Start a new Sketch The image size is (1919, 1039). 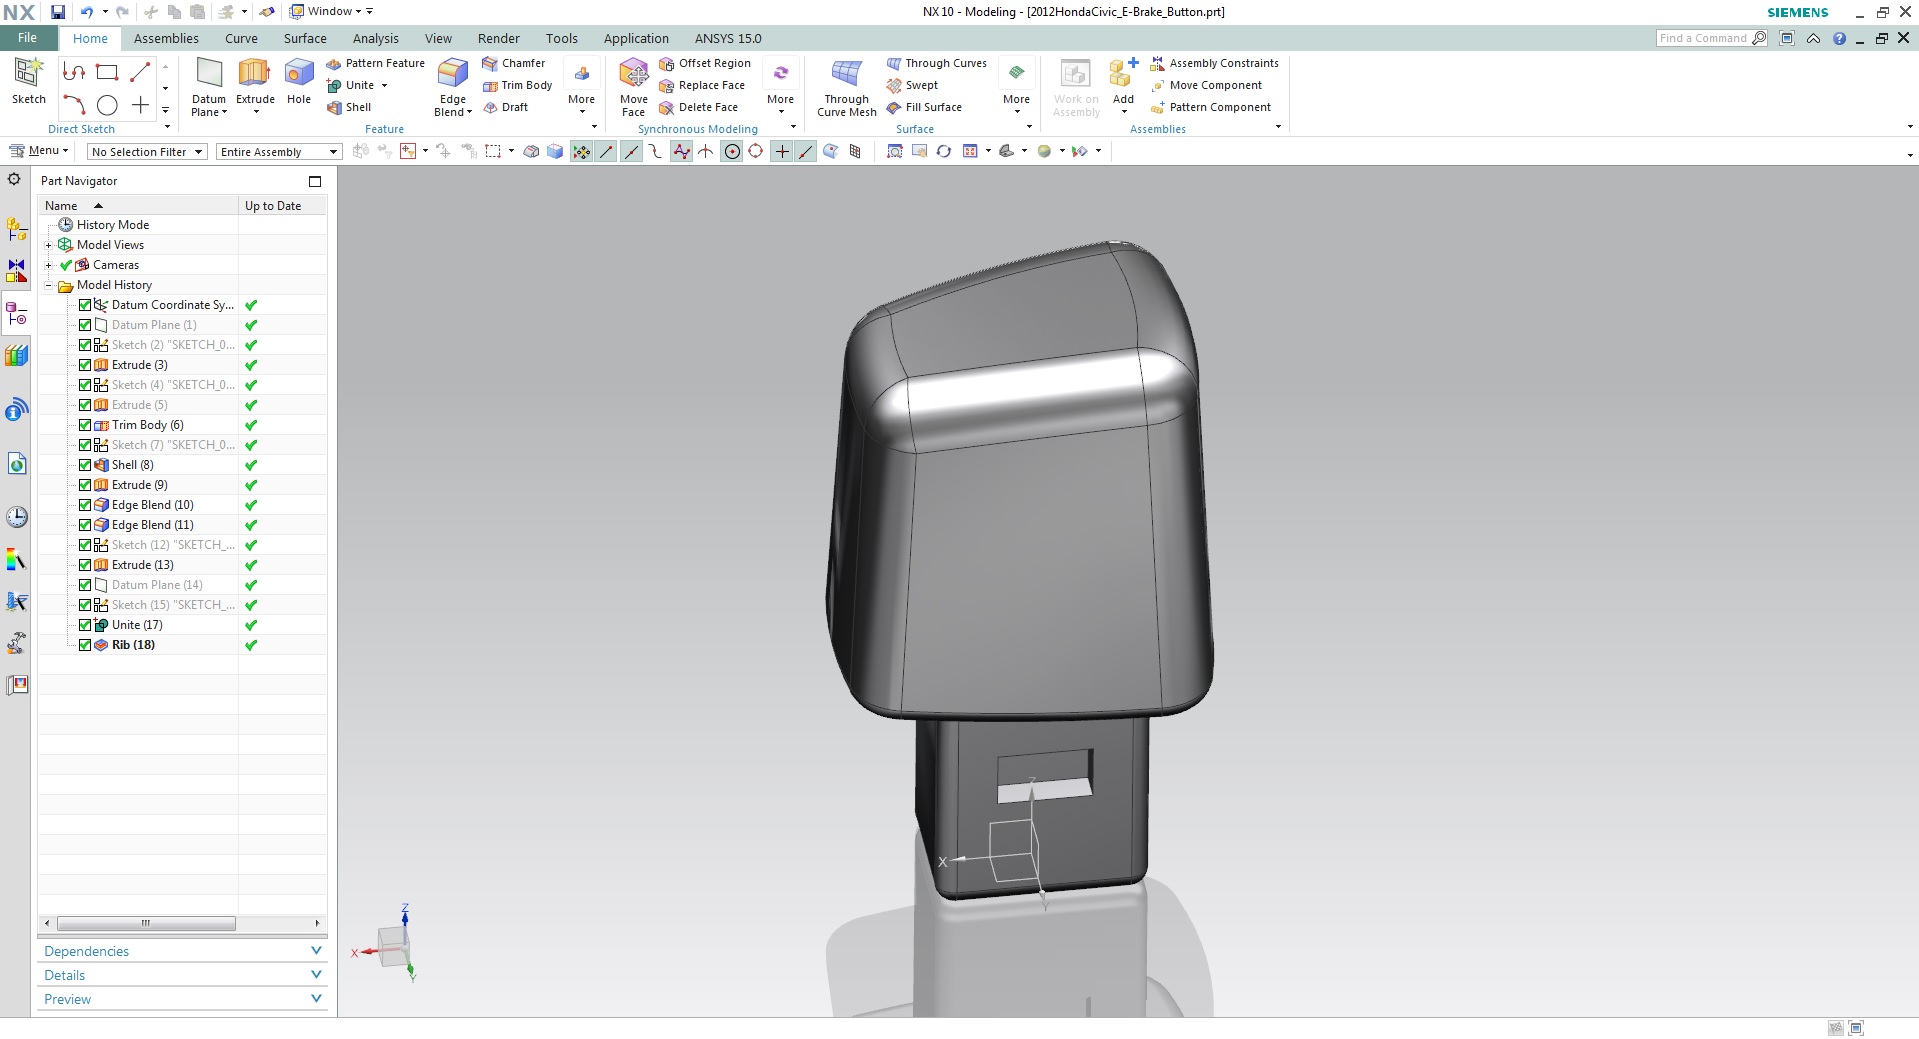[x=29, y=80]
